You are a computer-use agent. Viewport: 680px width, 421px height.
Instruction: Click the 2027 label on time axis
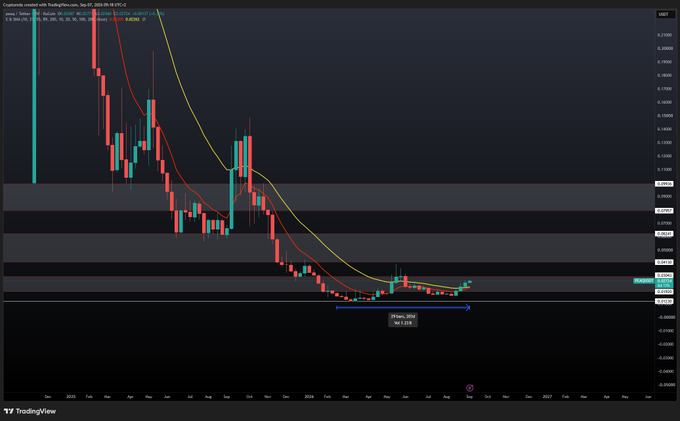[x=547, y=397]
